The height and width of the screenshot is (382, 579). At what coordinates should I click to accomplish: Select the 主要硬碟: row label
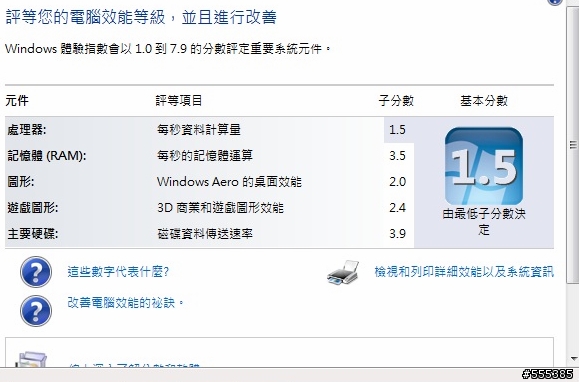click(x=32, y=234)
